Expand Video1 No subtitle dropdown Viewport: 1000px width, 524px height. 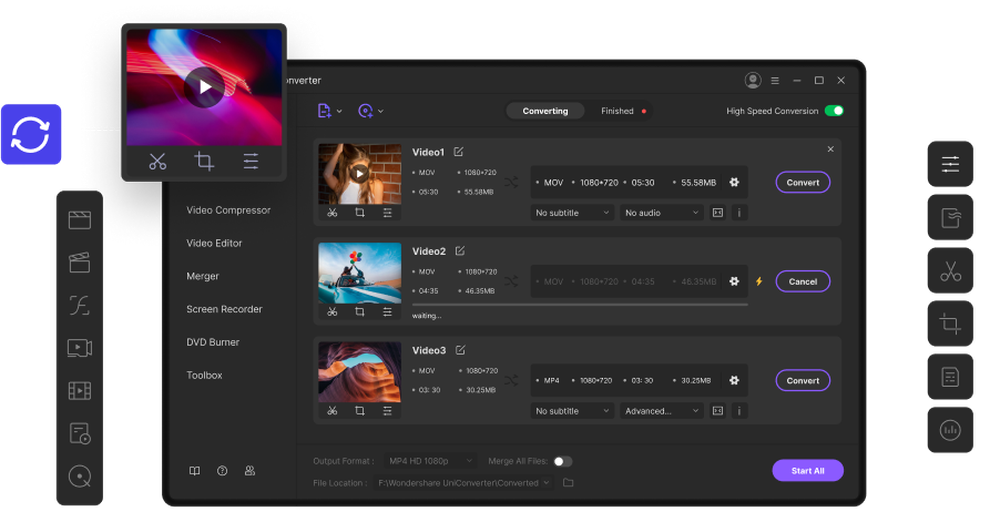573,213
